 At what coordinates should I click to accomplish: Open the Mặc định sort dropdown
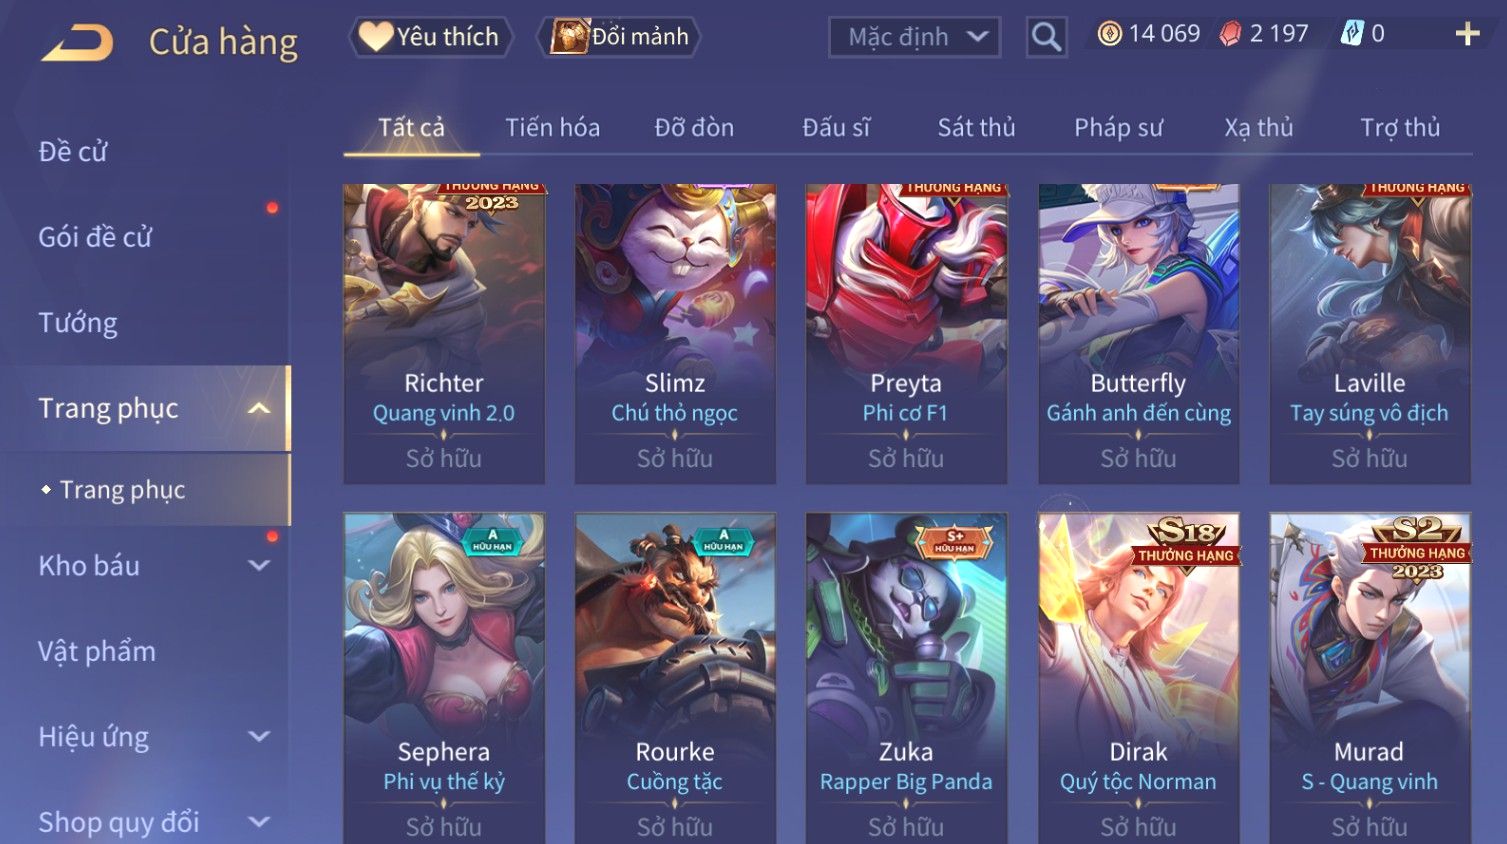(915, 37)
